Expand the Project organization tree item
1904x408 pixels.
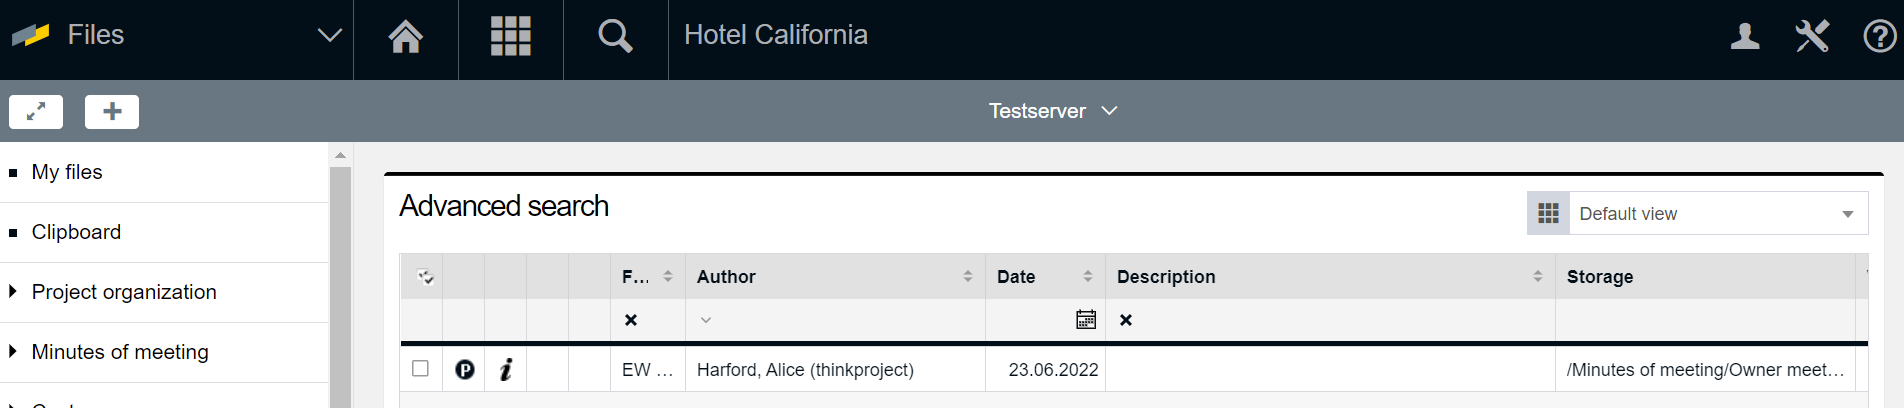(x=13, y=292)
